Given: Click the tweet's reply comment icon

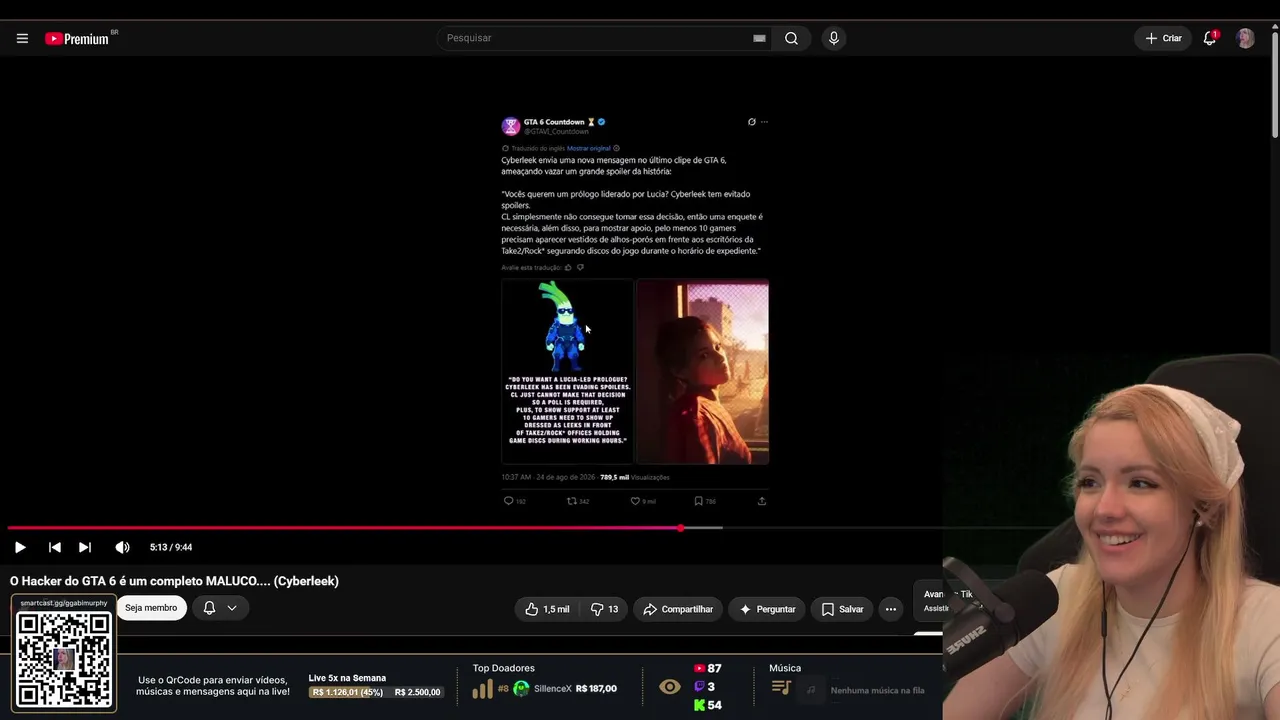Looking at the screenshot, I should pyautogui.click(x=508, y=501).
